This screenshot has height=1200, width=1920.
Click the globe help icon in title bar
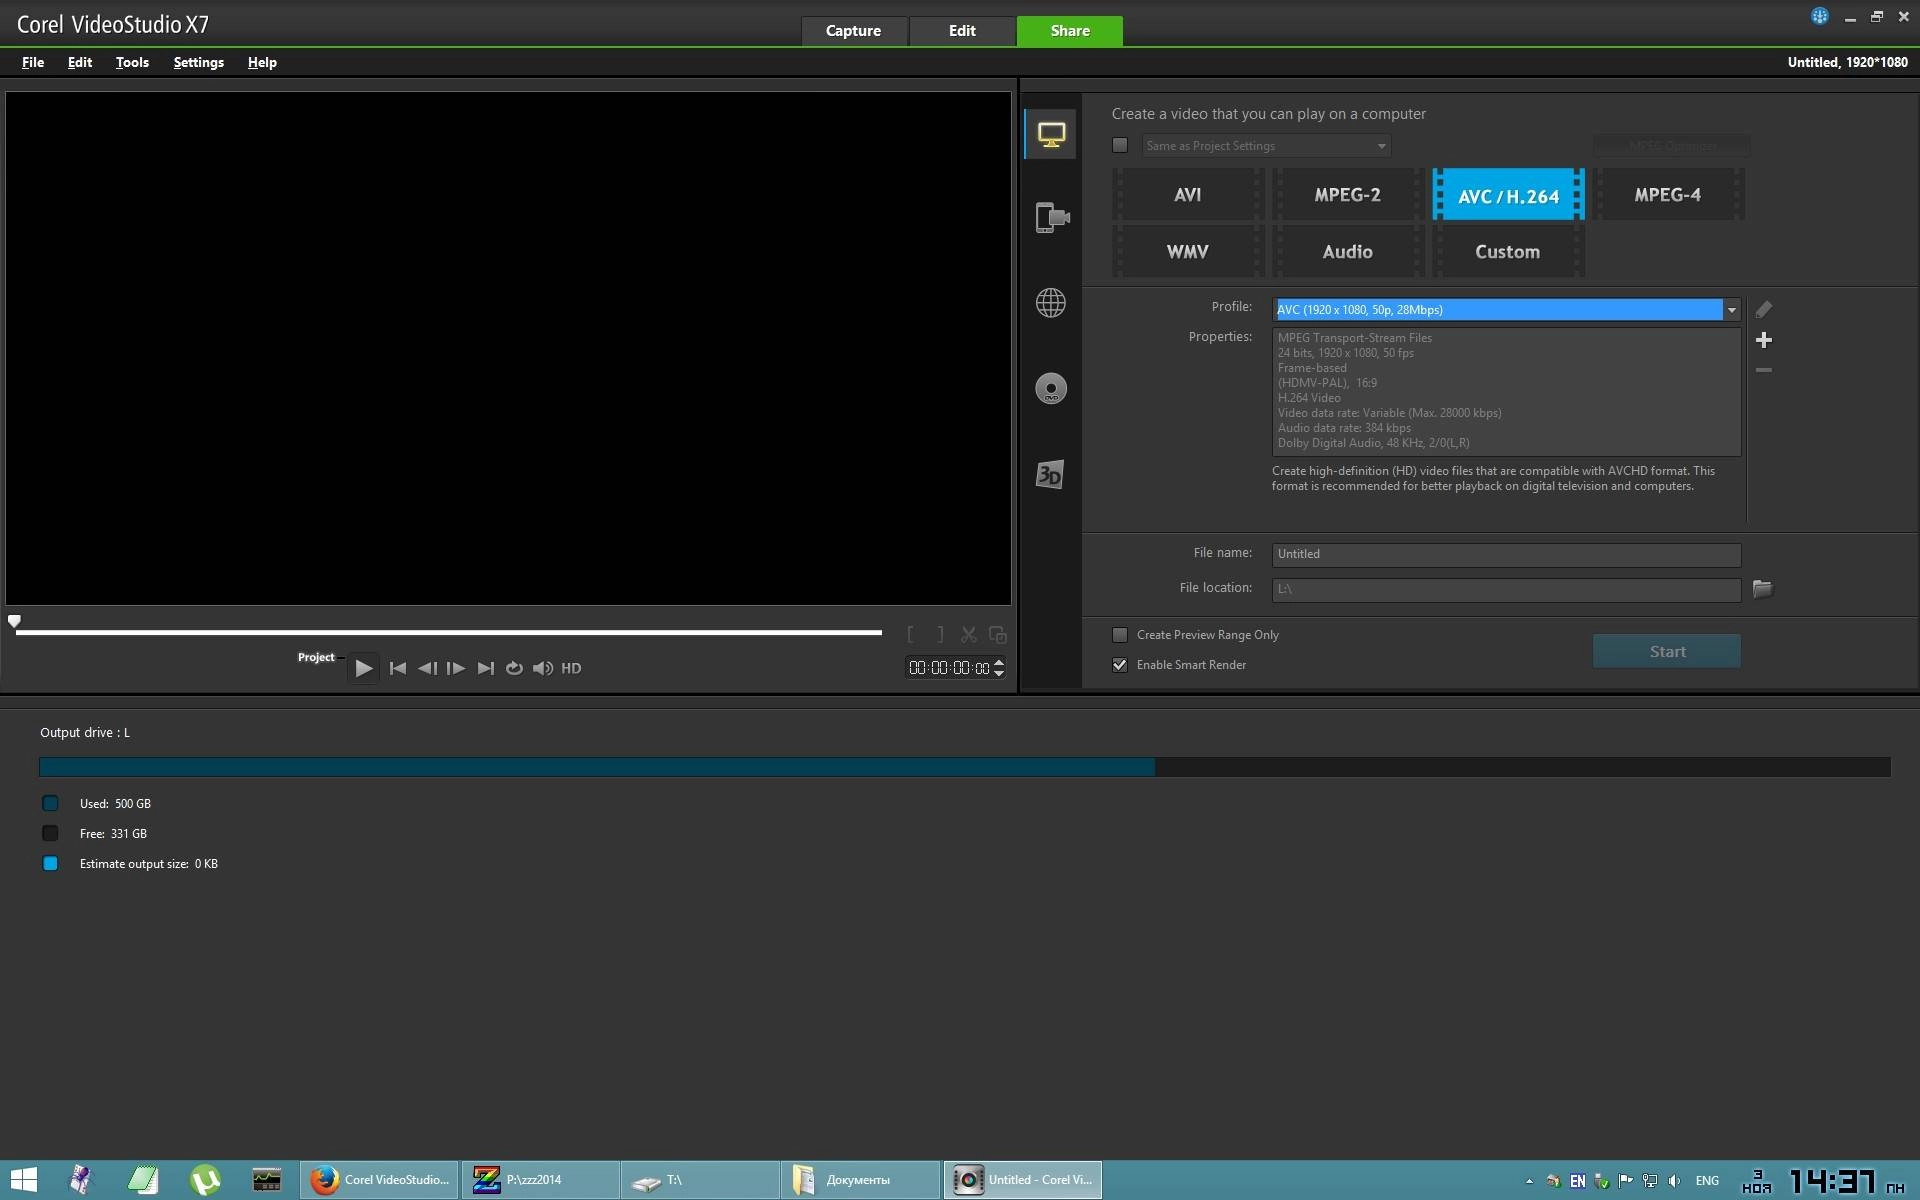point(1820,16)
